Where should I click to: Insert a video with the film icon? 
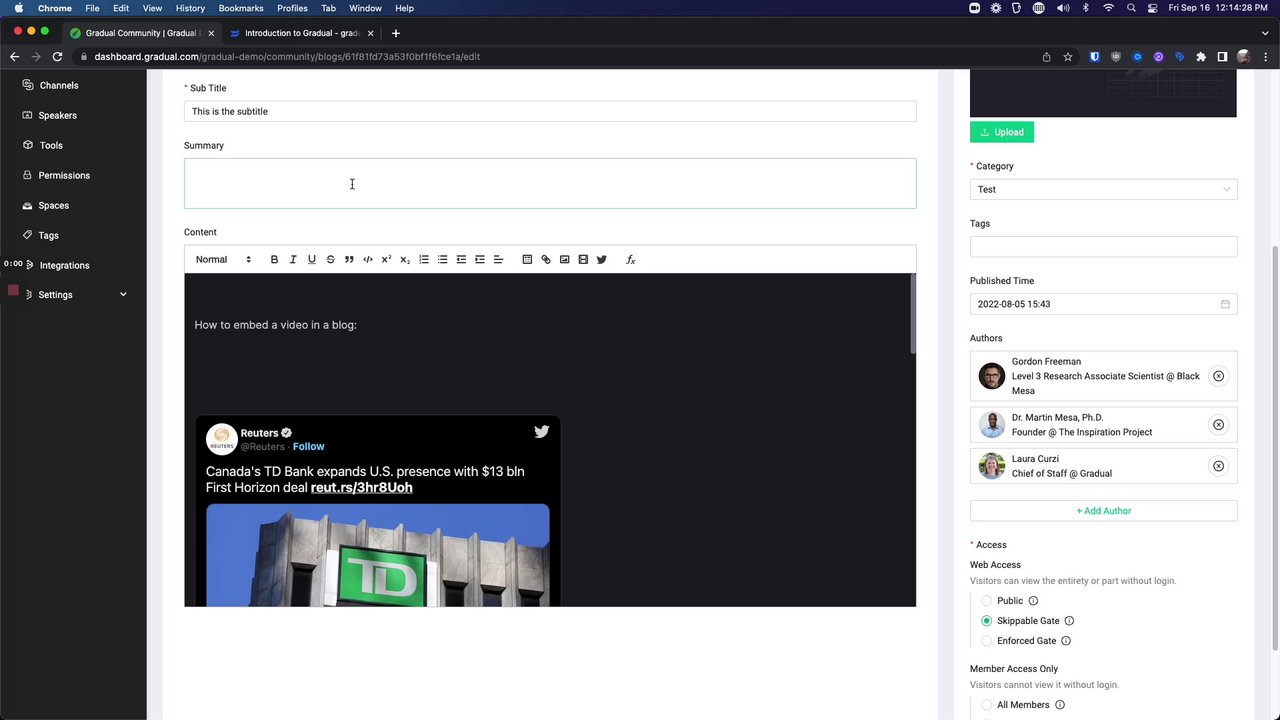tap(583, 260)
